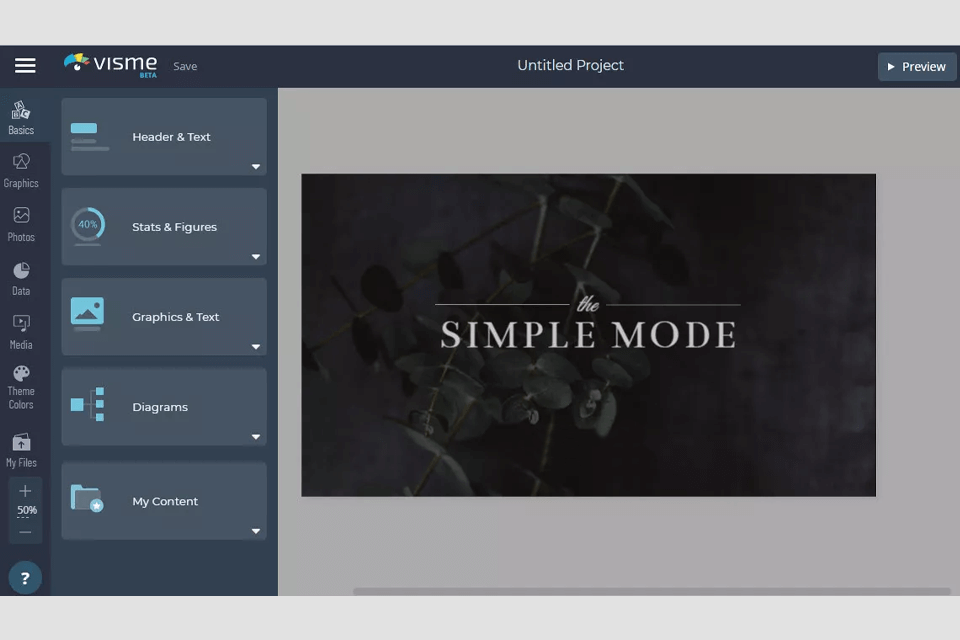
Task: Open the Theme Colors panel
Action: pyautogui.click(x=21, y=388)
